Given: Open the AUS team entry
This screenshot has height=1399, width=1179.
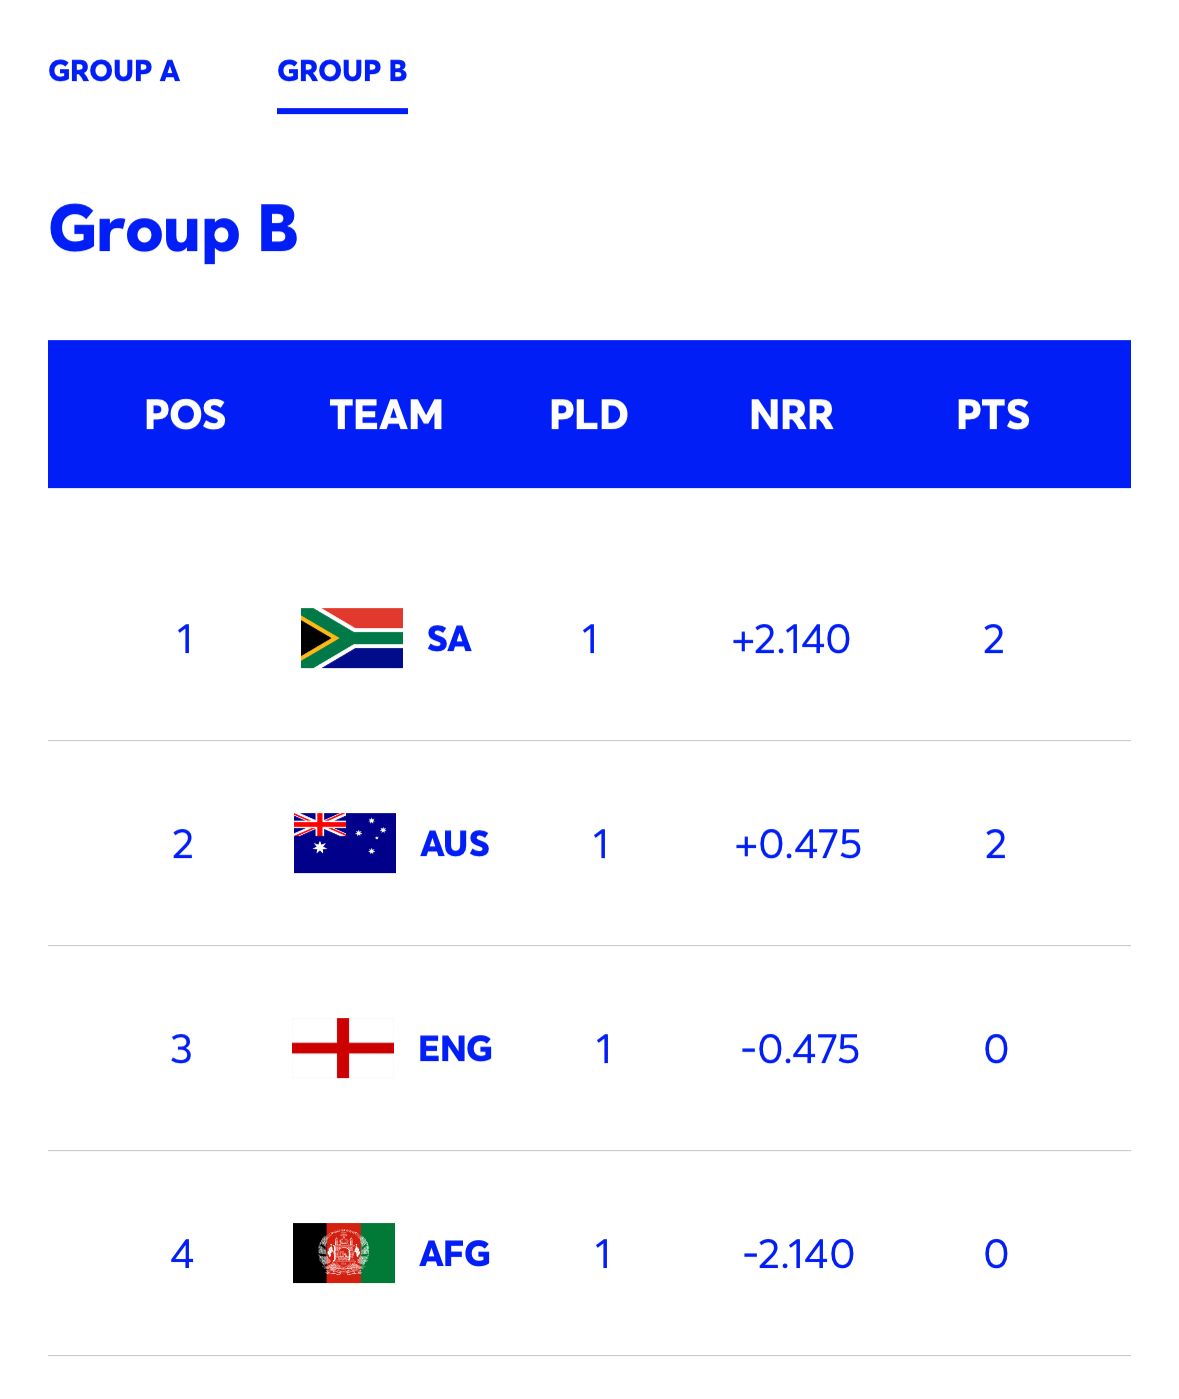Looking at the screenshot, I should click(454, 845).
